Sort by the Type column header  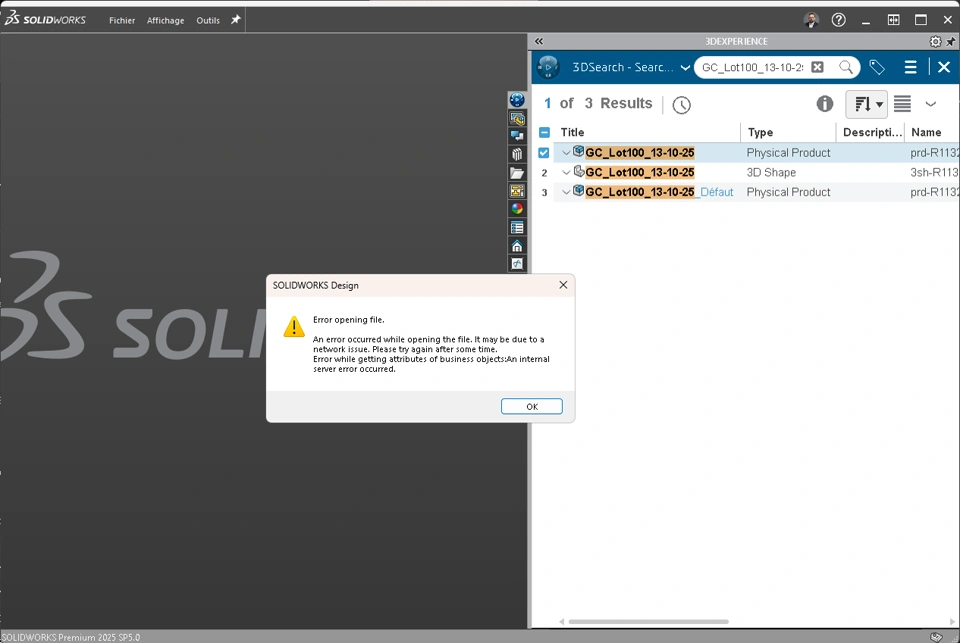[x=760, y=132]
